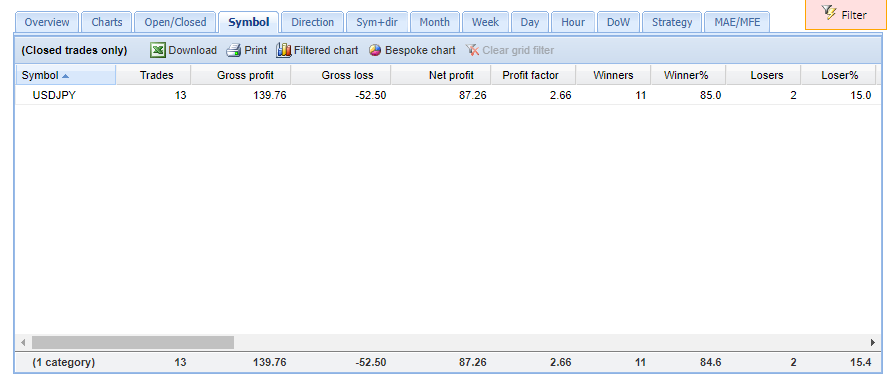
Task: Switch to the Month tab
Action: [x=435, y=22]
